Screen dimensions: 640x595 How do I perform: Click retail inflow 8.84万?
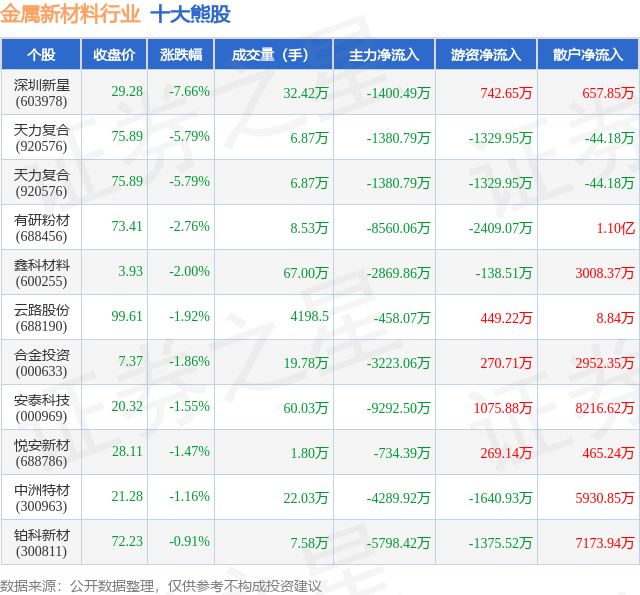(615, 318)
